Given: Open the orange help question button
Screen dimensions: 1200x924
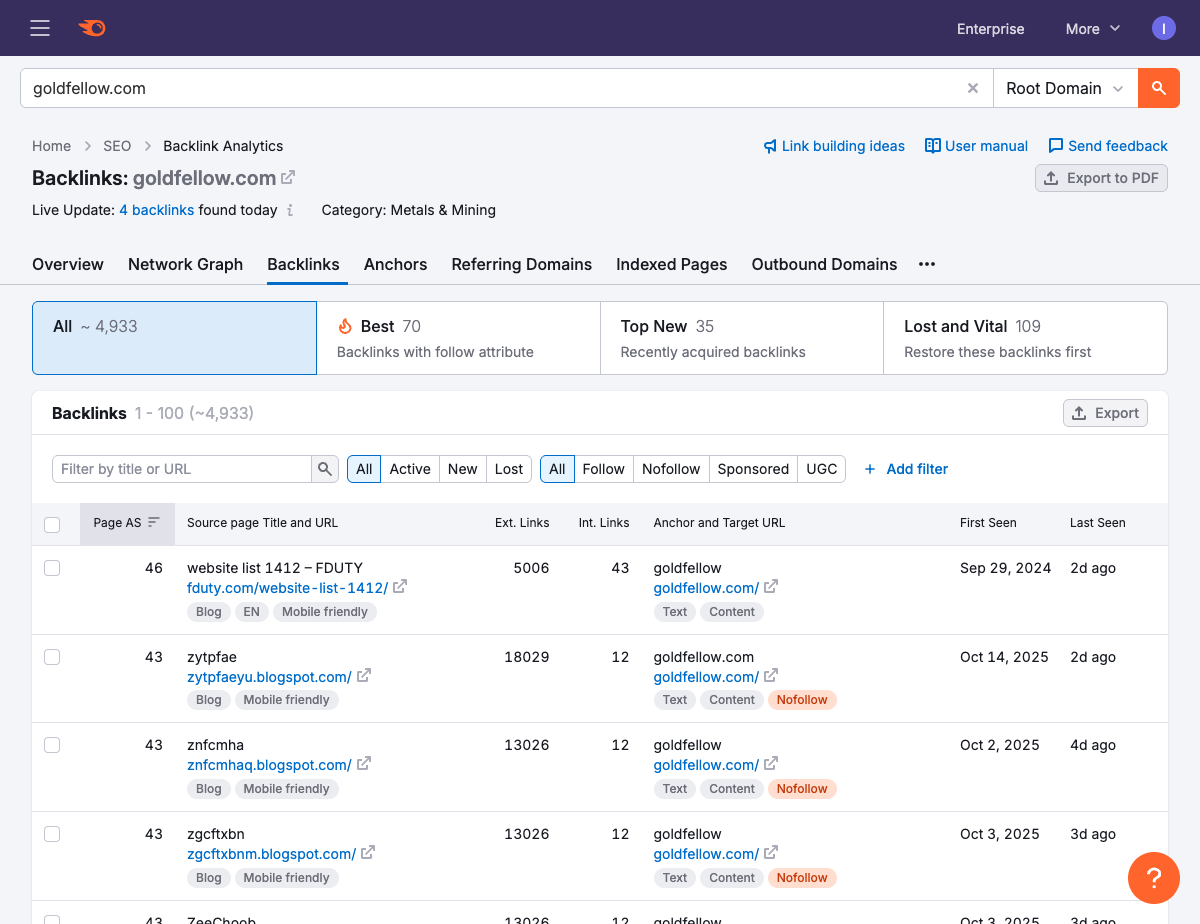Looking at the screenshot, I should click(1153, 878).
